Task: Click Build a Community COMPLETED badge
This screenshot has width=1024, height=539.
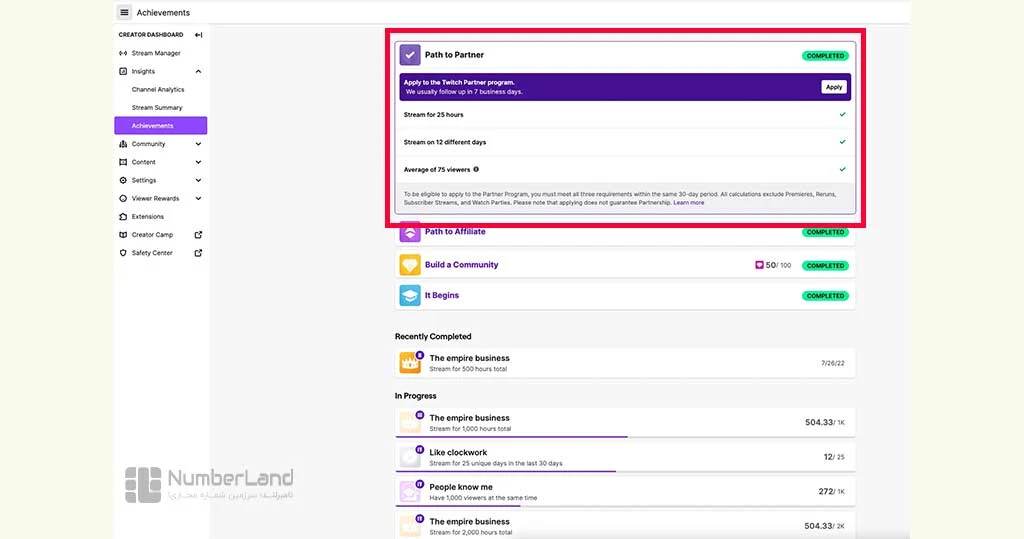Action: click(825, 265)
